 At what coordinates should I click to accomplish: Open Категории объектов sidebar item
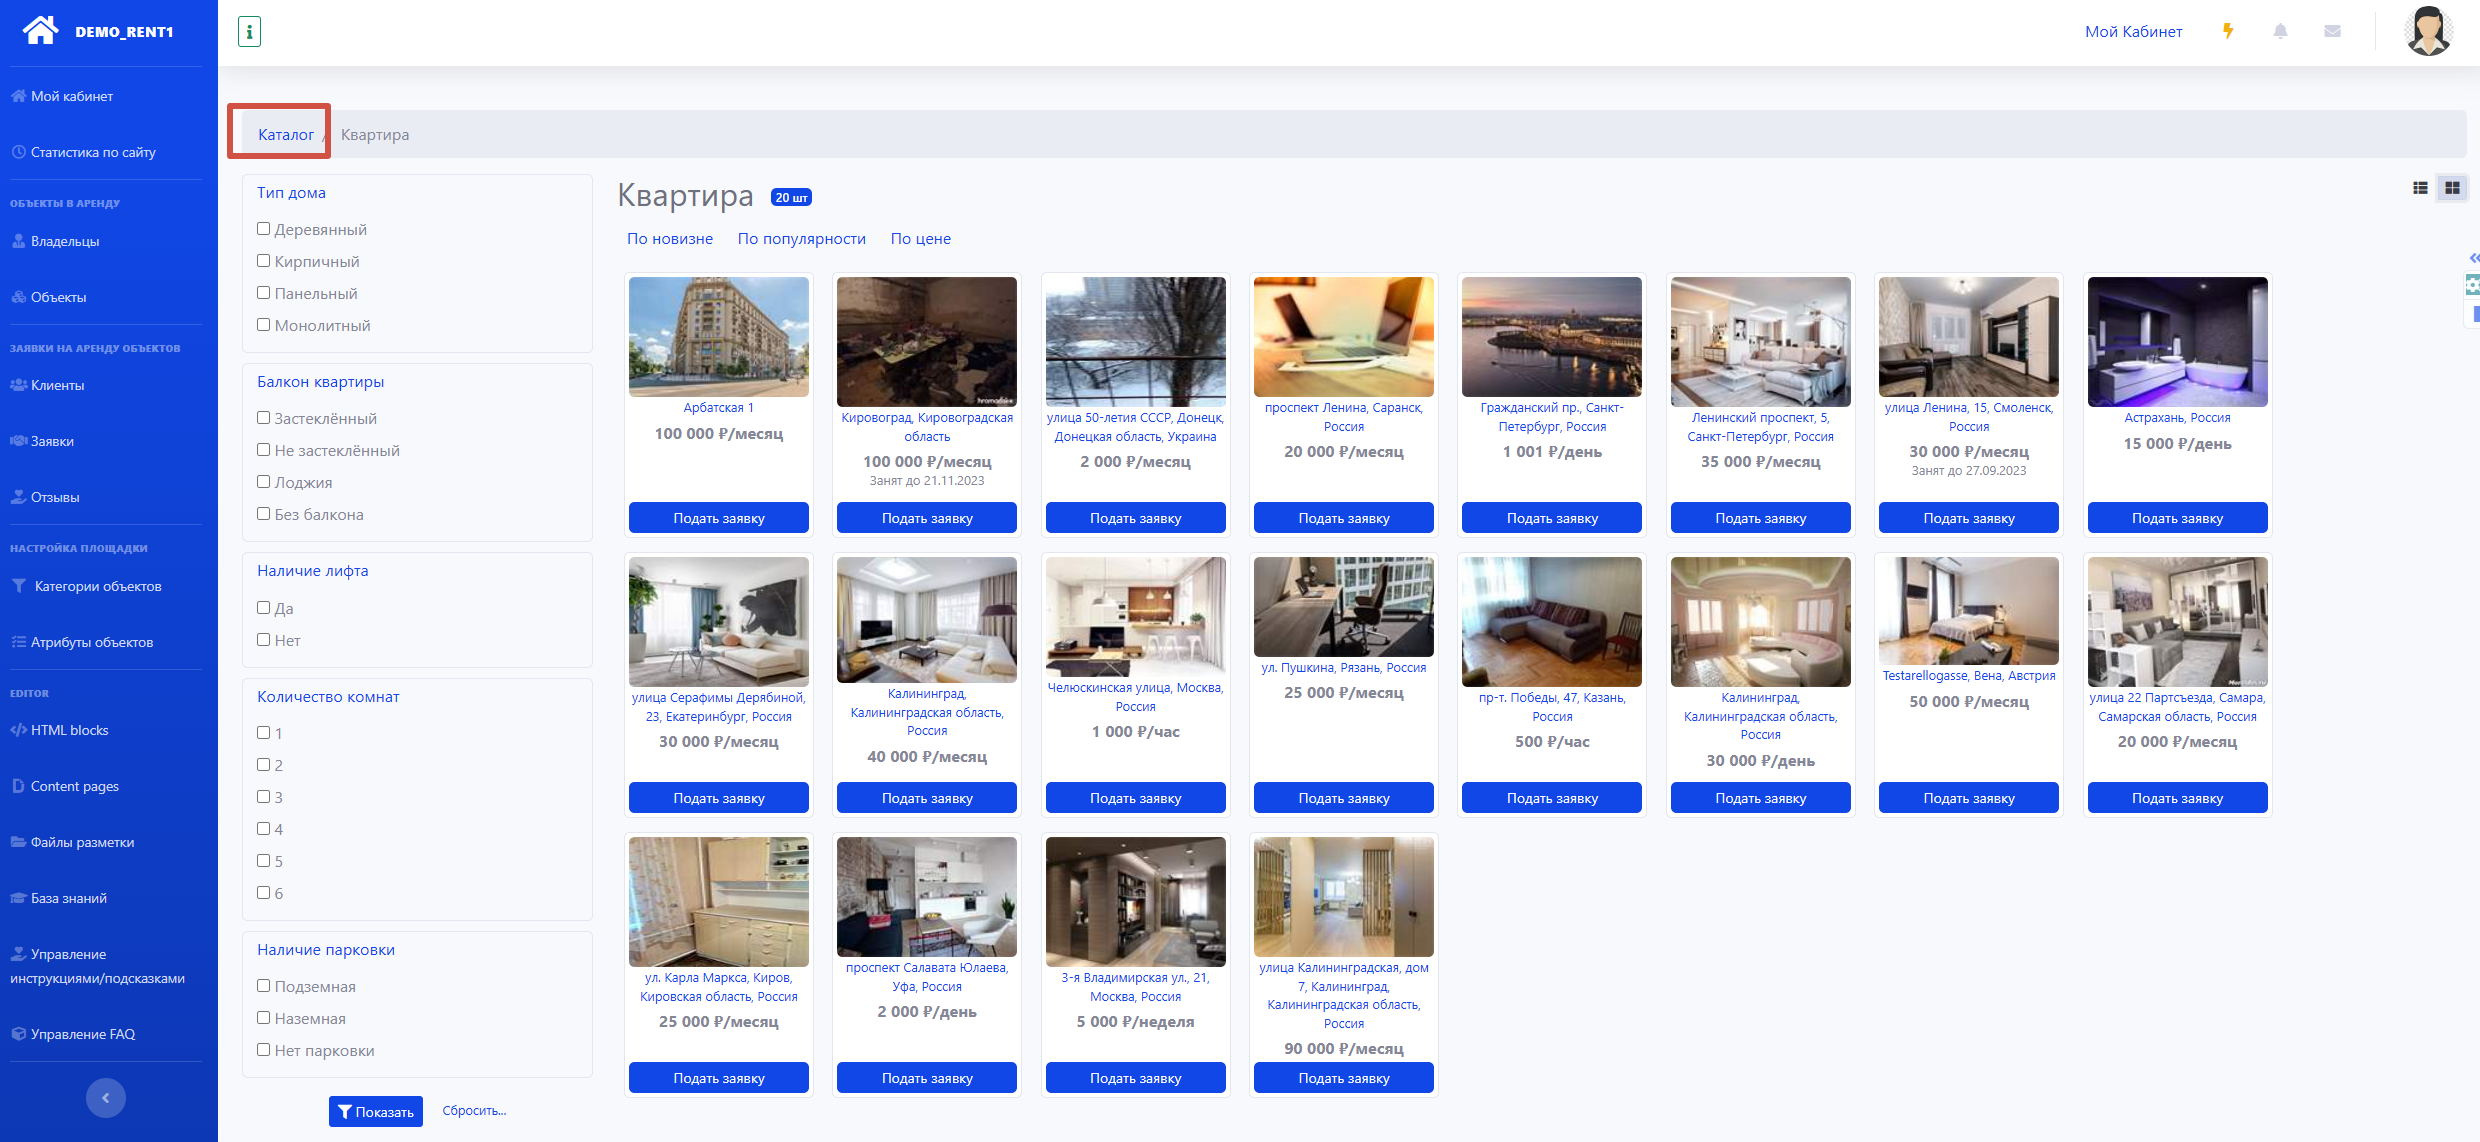pyautogui.click(x=97, y=586)
